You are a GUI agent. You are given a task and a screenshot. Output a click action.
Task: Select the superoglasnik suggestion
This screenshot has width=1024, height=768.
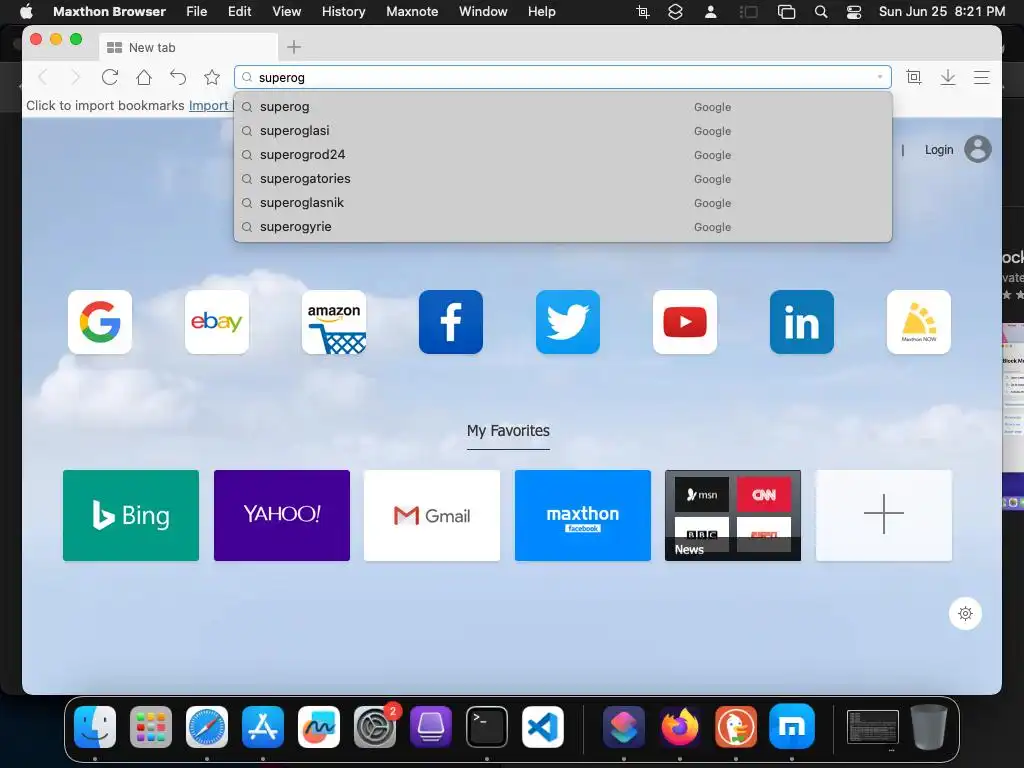(563, 203)
